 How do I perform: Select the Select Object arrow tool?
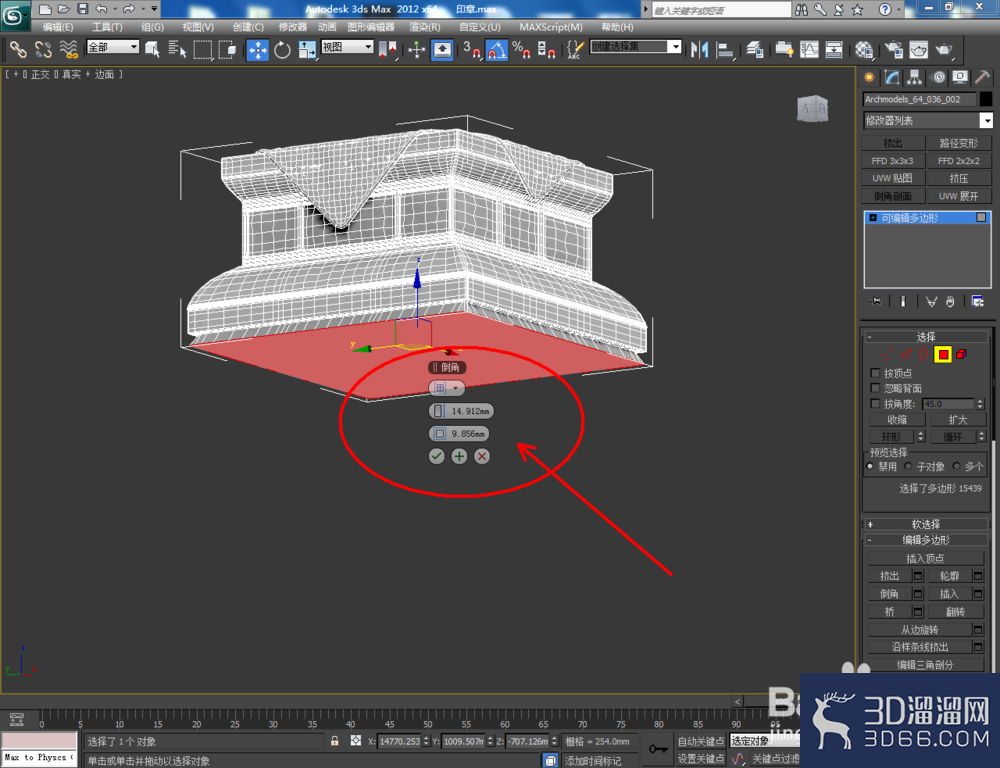pyautogui.click(x=152, y=50)
